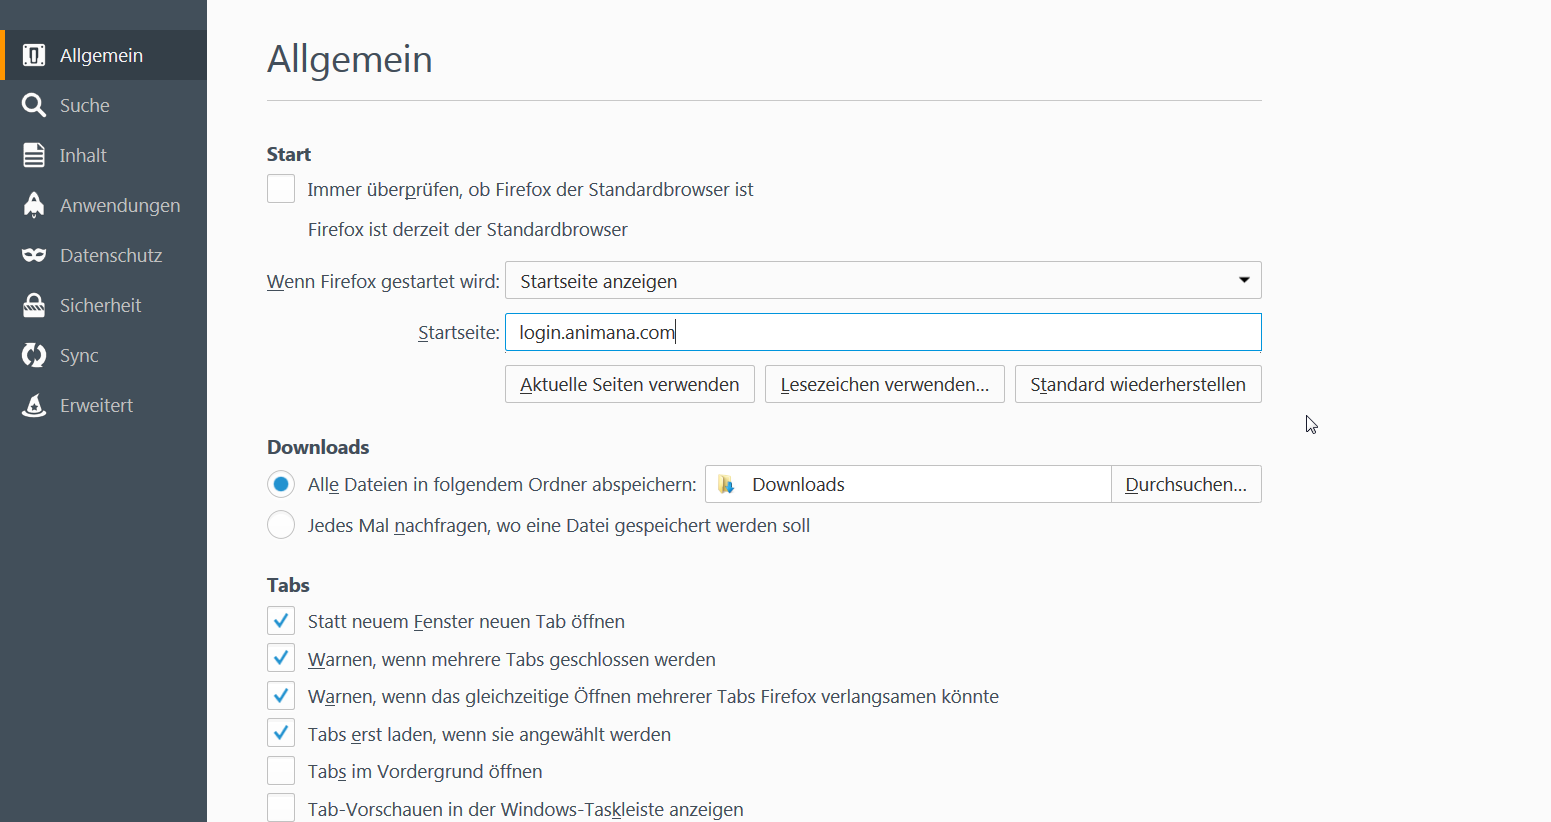Uncheck 'Tabs erst laden' checkbox
The height and width of the screenshot is (822, 1551).
281,734
